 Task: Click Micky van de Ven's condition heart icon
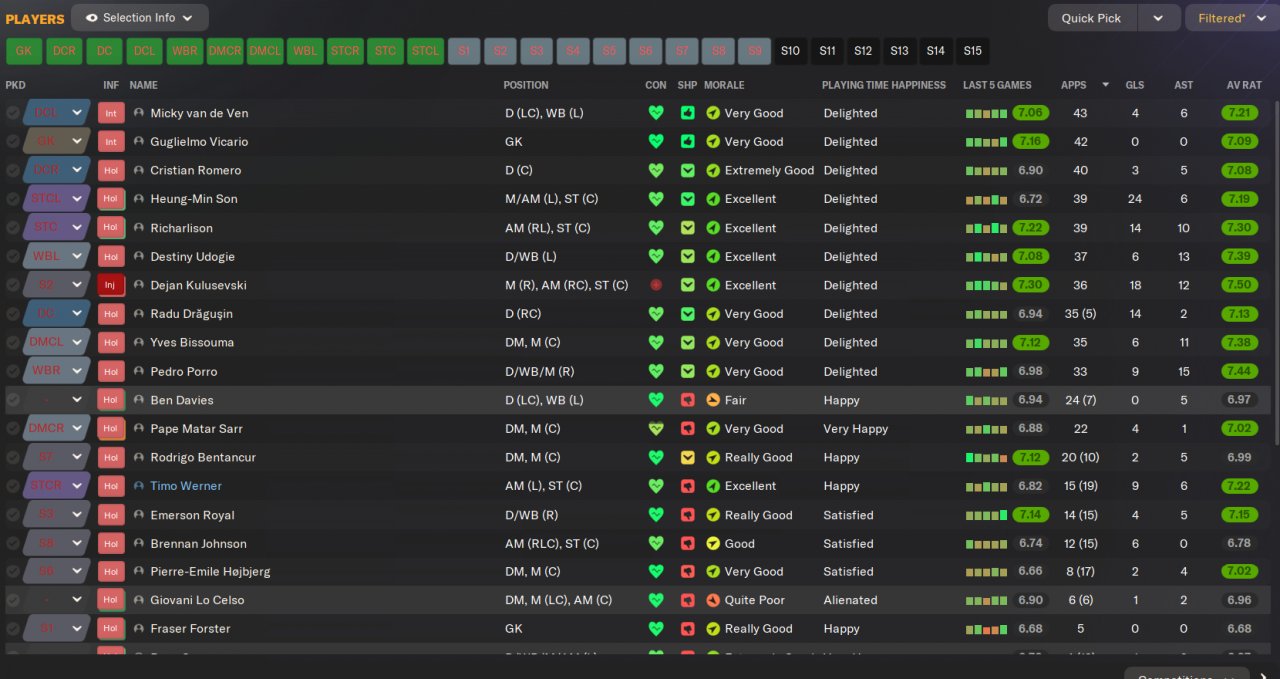click(656, 113)
